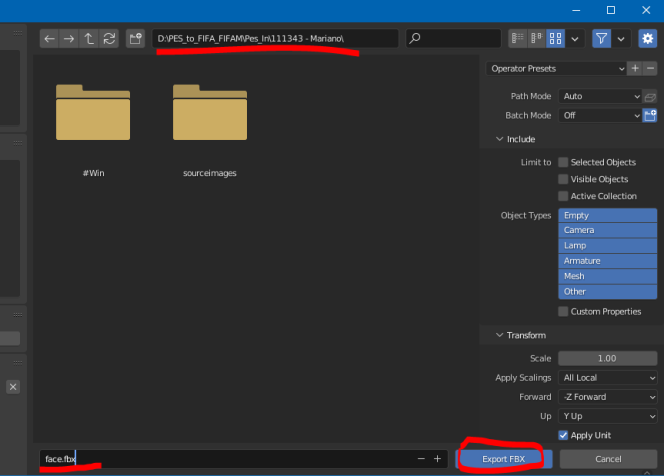Viewport: 664px width, 476px height.
Task: Open the Up axis dropdown
Action: click(x=608, y=416)
